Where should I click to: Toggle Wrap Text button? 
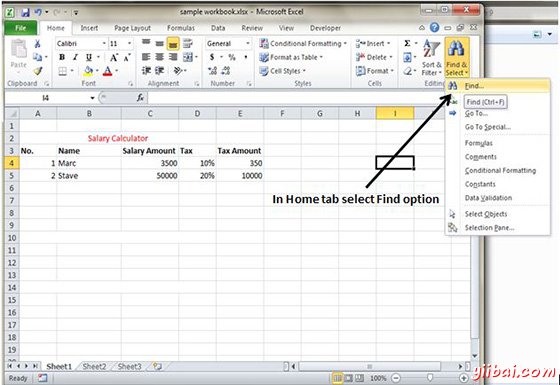[188, 44]
